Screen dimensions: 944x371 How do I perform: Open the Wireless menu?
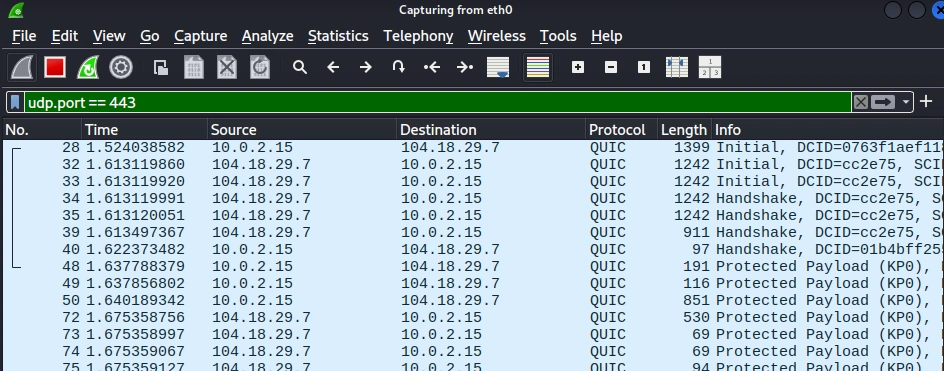point(497,36)
